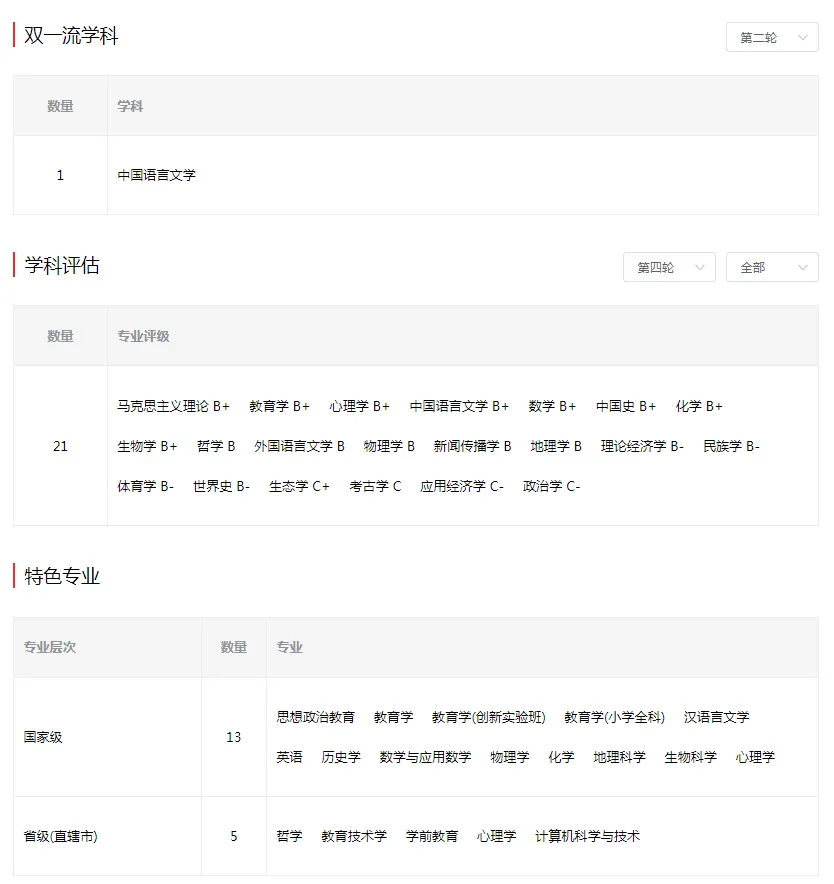Select 物理学 B entry
Screen dimensions: 834x884
click(389, 447)
